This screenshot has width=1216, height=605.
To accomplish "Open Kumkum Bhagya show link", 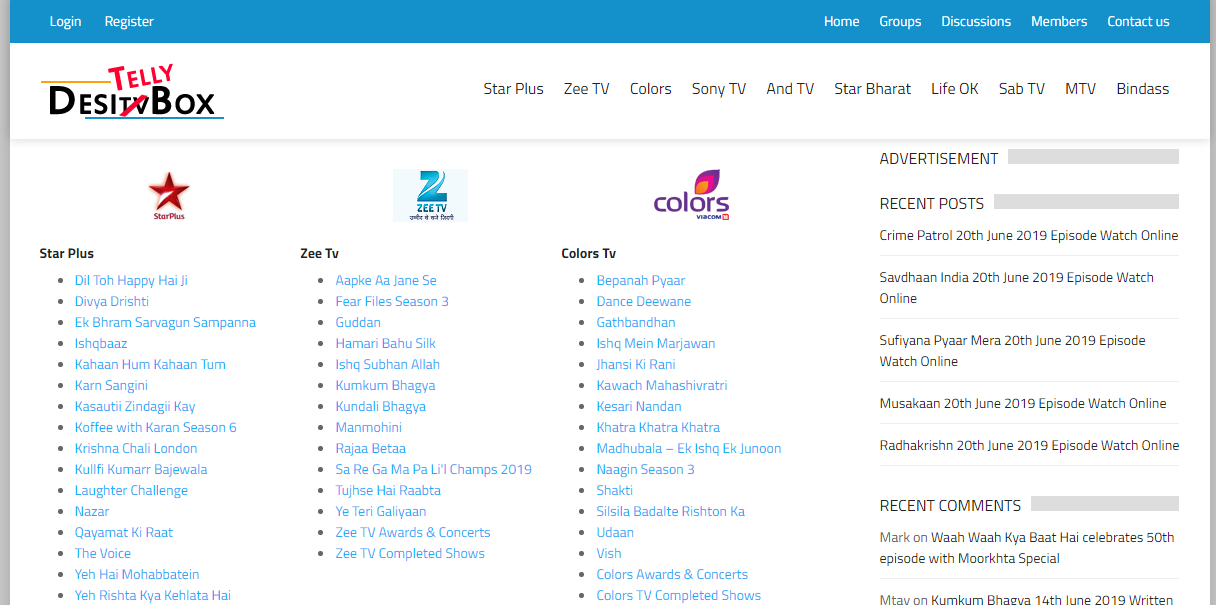I will tap(385, 385).
